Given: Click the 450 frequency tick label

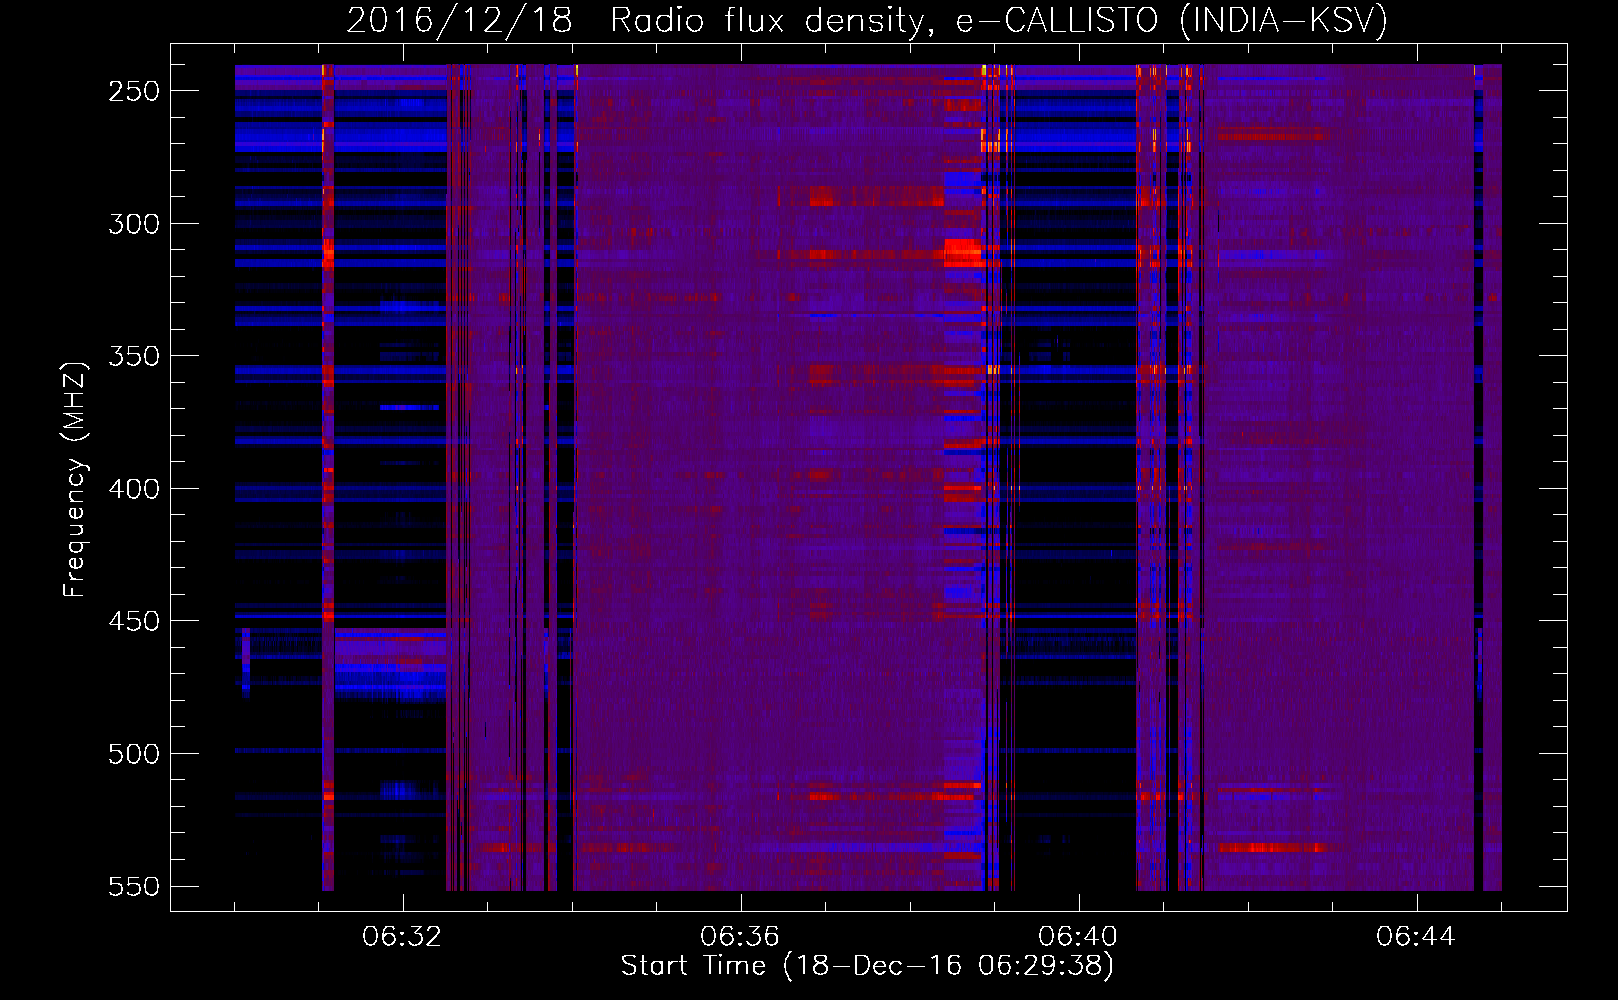Looking at the screenshot, I should click(134, 621).
